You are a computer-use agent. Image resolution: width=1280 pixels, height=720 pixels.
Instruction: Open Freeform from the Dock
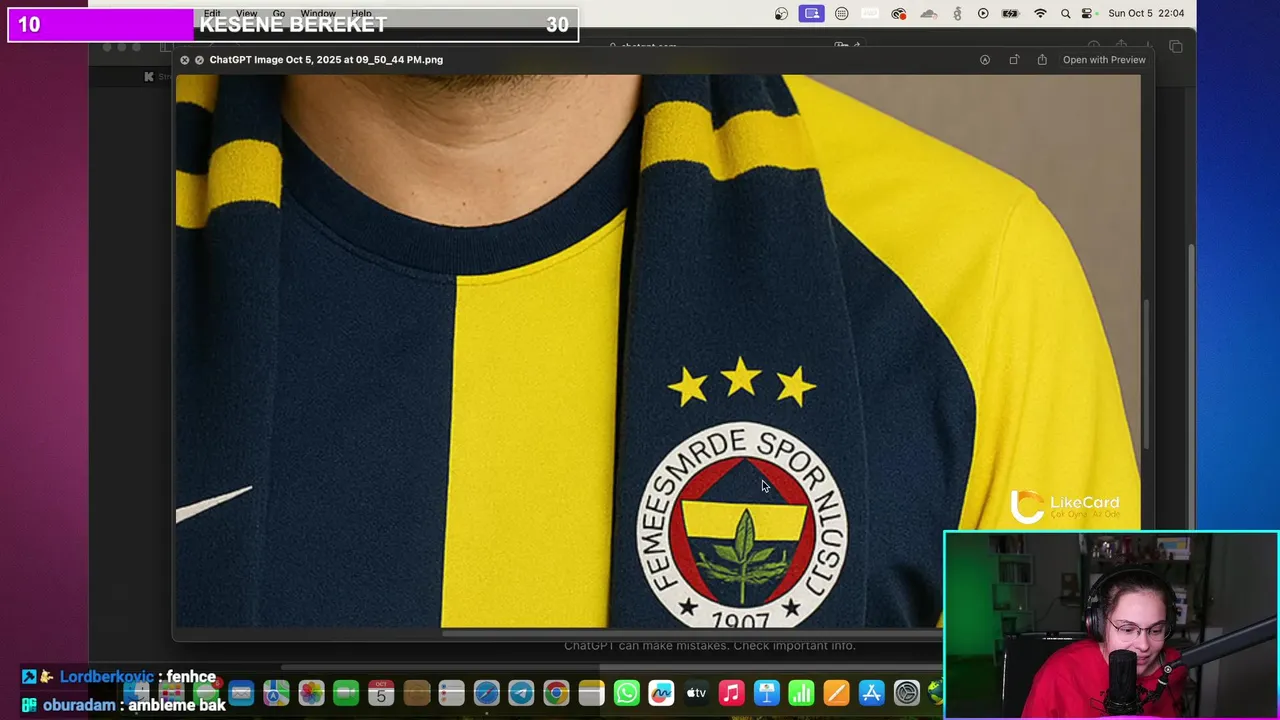pos(661,693)
